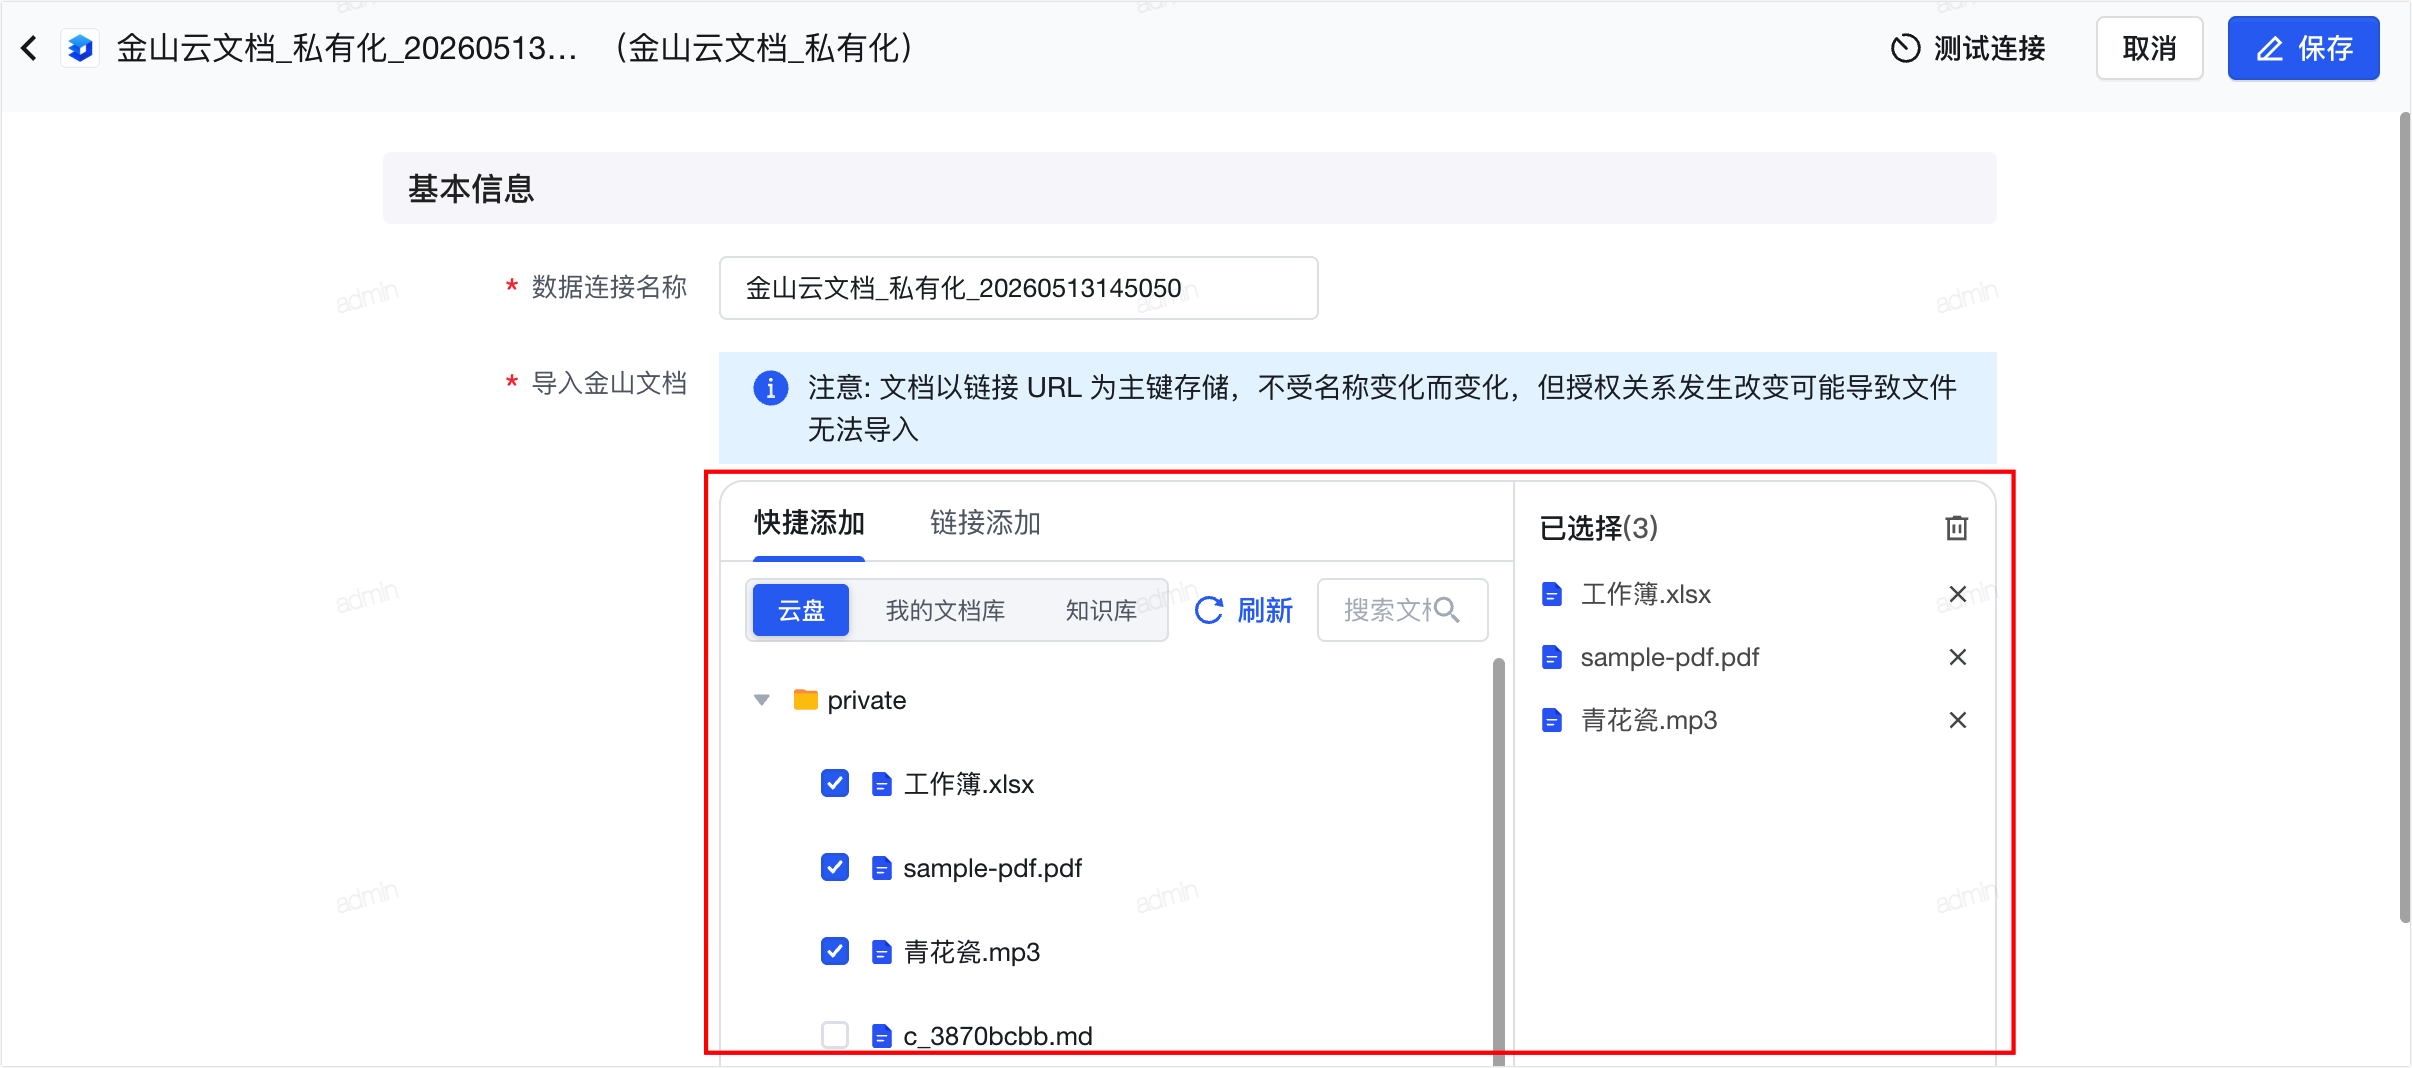
Task: Click the 搜索文档 search field
Action: [x=1402, y=610]
